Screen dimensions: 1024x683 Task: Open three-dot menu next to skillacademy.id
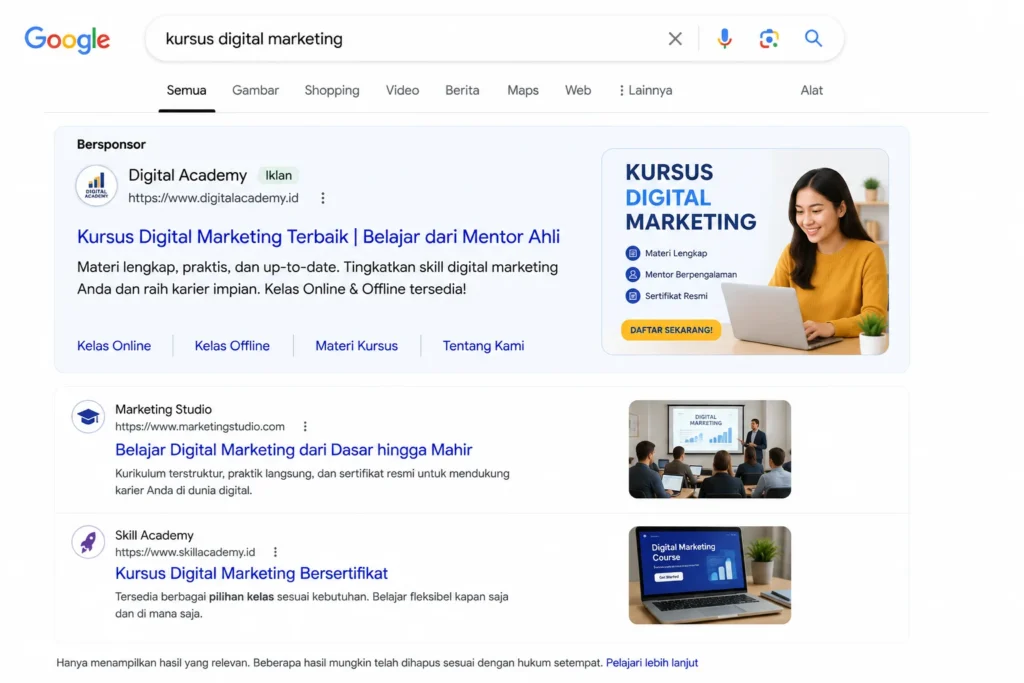276,552
